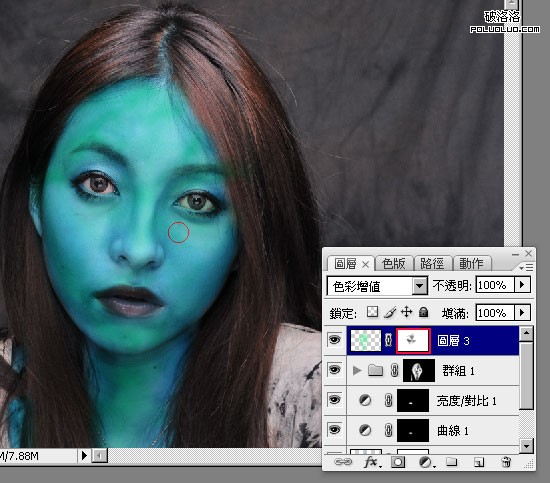Select the 群組 1 layer name
The width and height of the screenshot is (550, 483).
tap(458, 371)
